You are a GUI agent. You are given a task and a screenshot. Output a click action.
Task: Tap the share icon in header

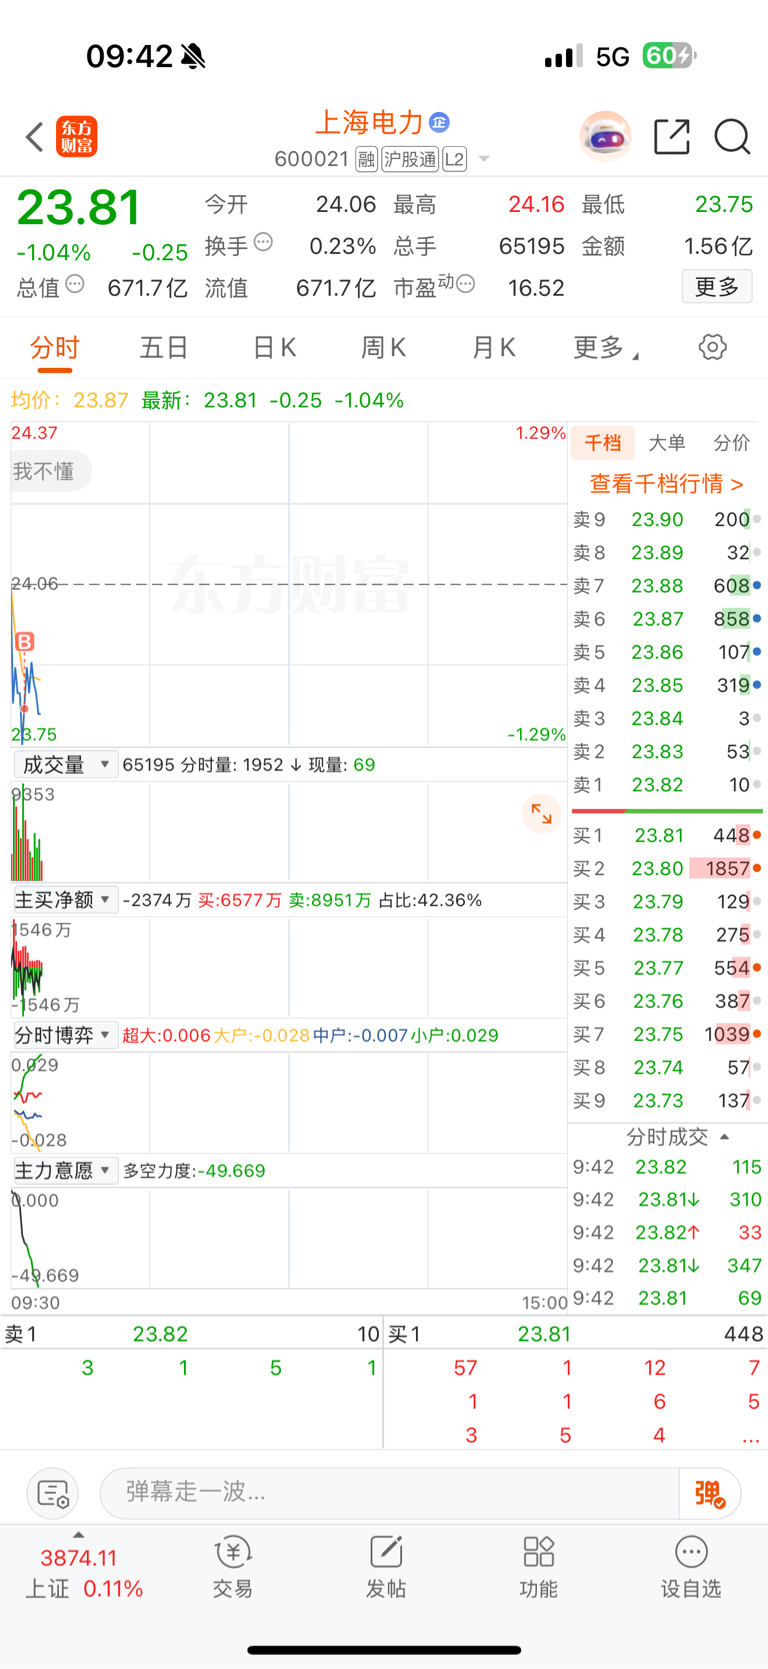(x=672, y=137)
